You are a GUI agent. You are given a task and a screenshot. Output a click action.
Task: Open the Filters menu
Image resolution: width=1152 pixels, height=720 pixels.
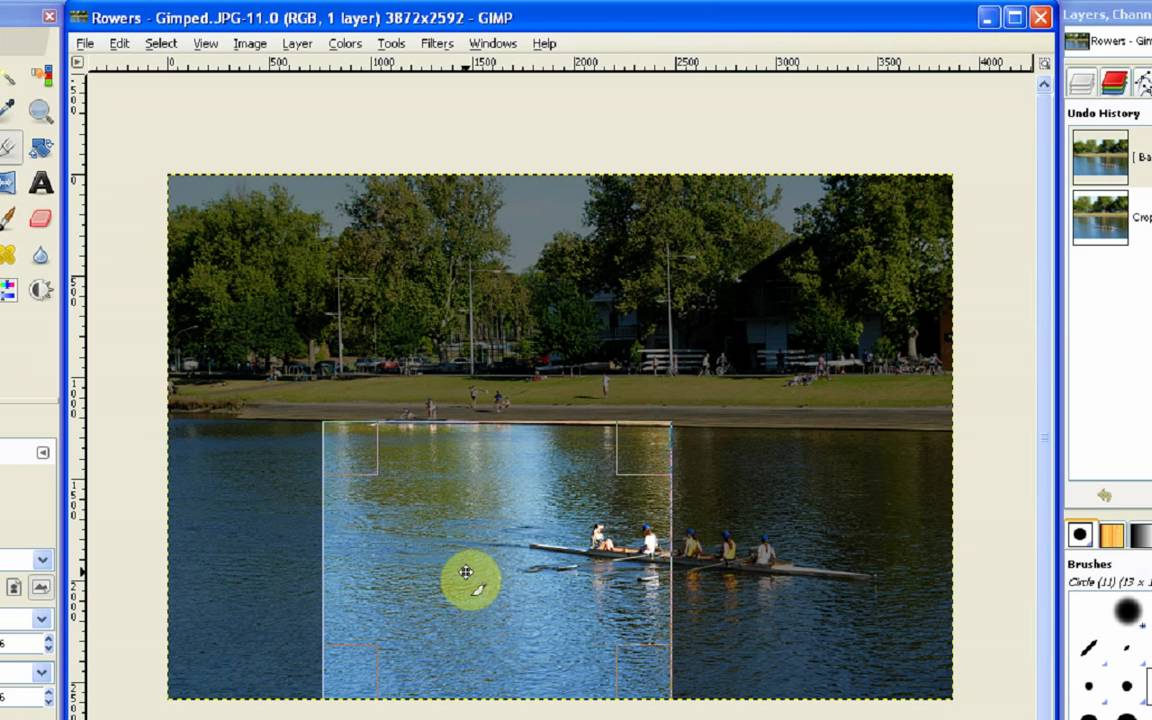point(436,43)
